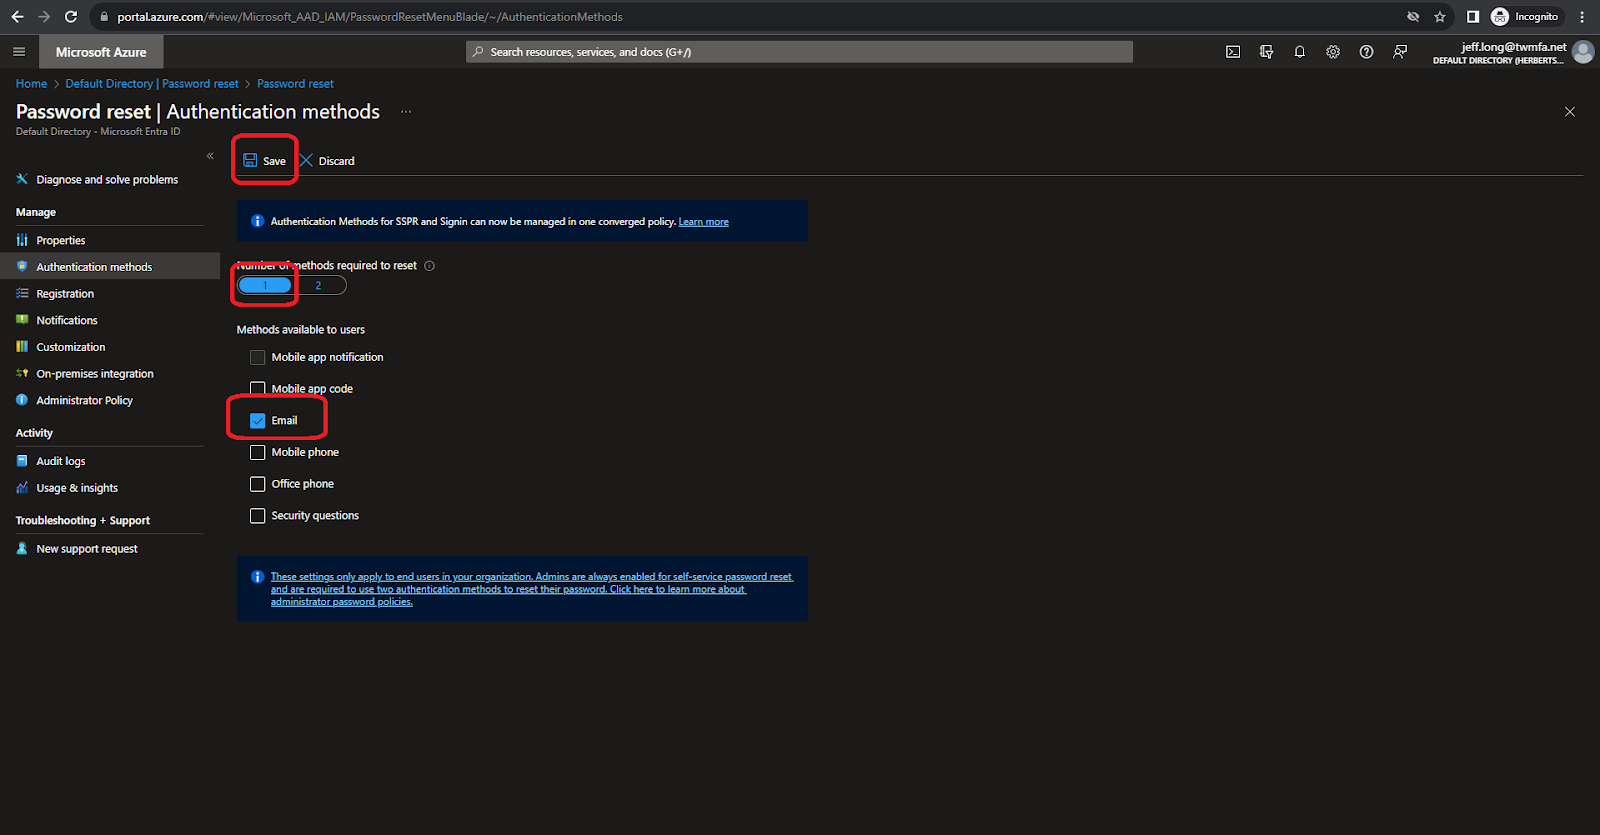Enable the Security questions checkbox

point(258,516)
